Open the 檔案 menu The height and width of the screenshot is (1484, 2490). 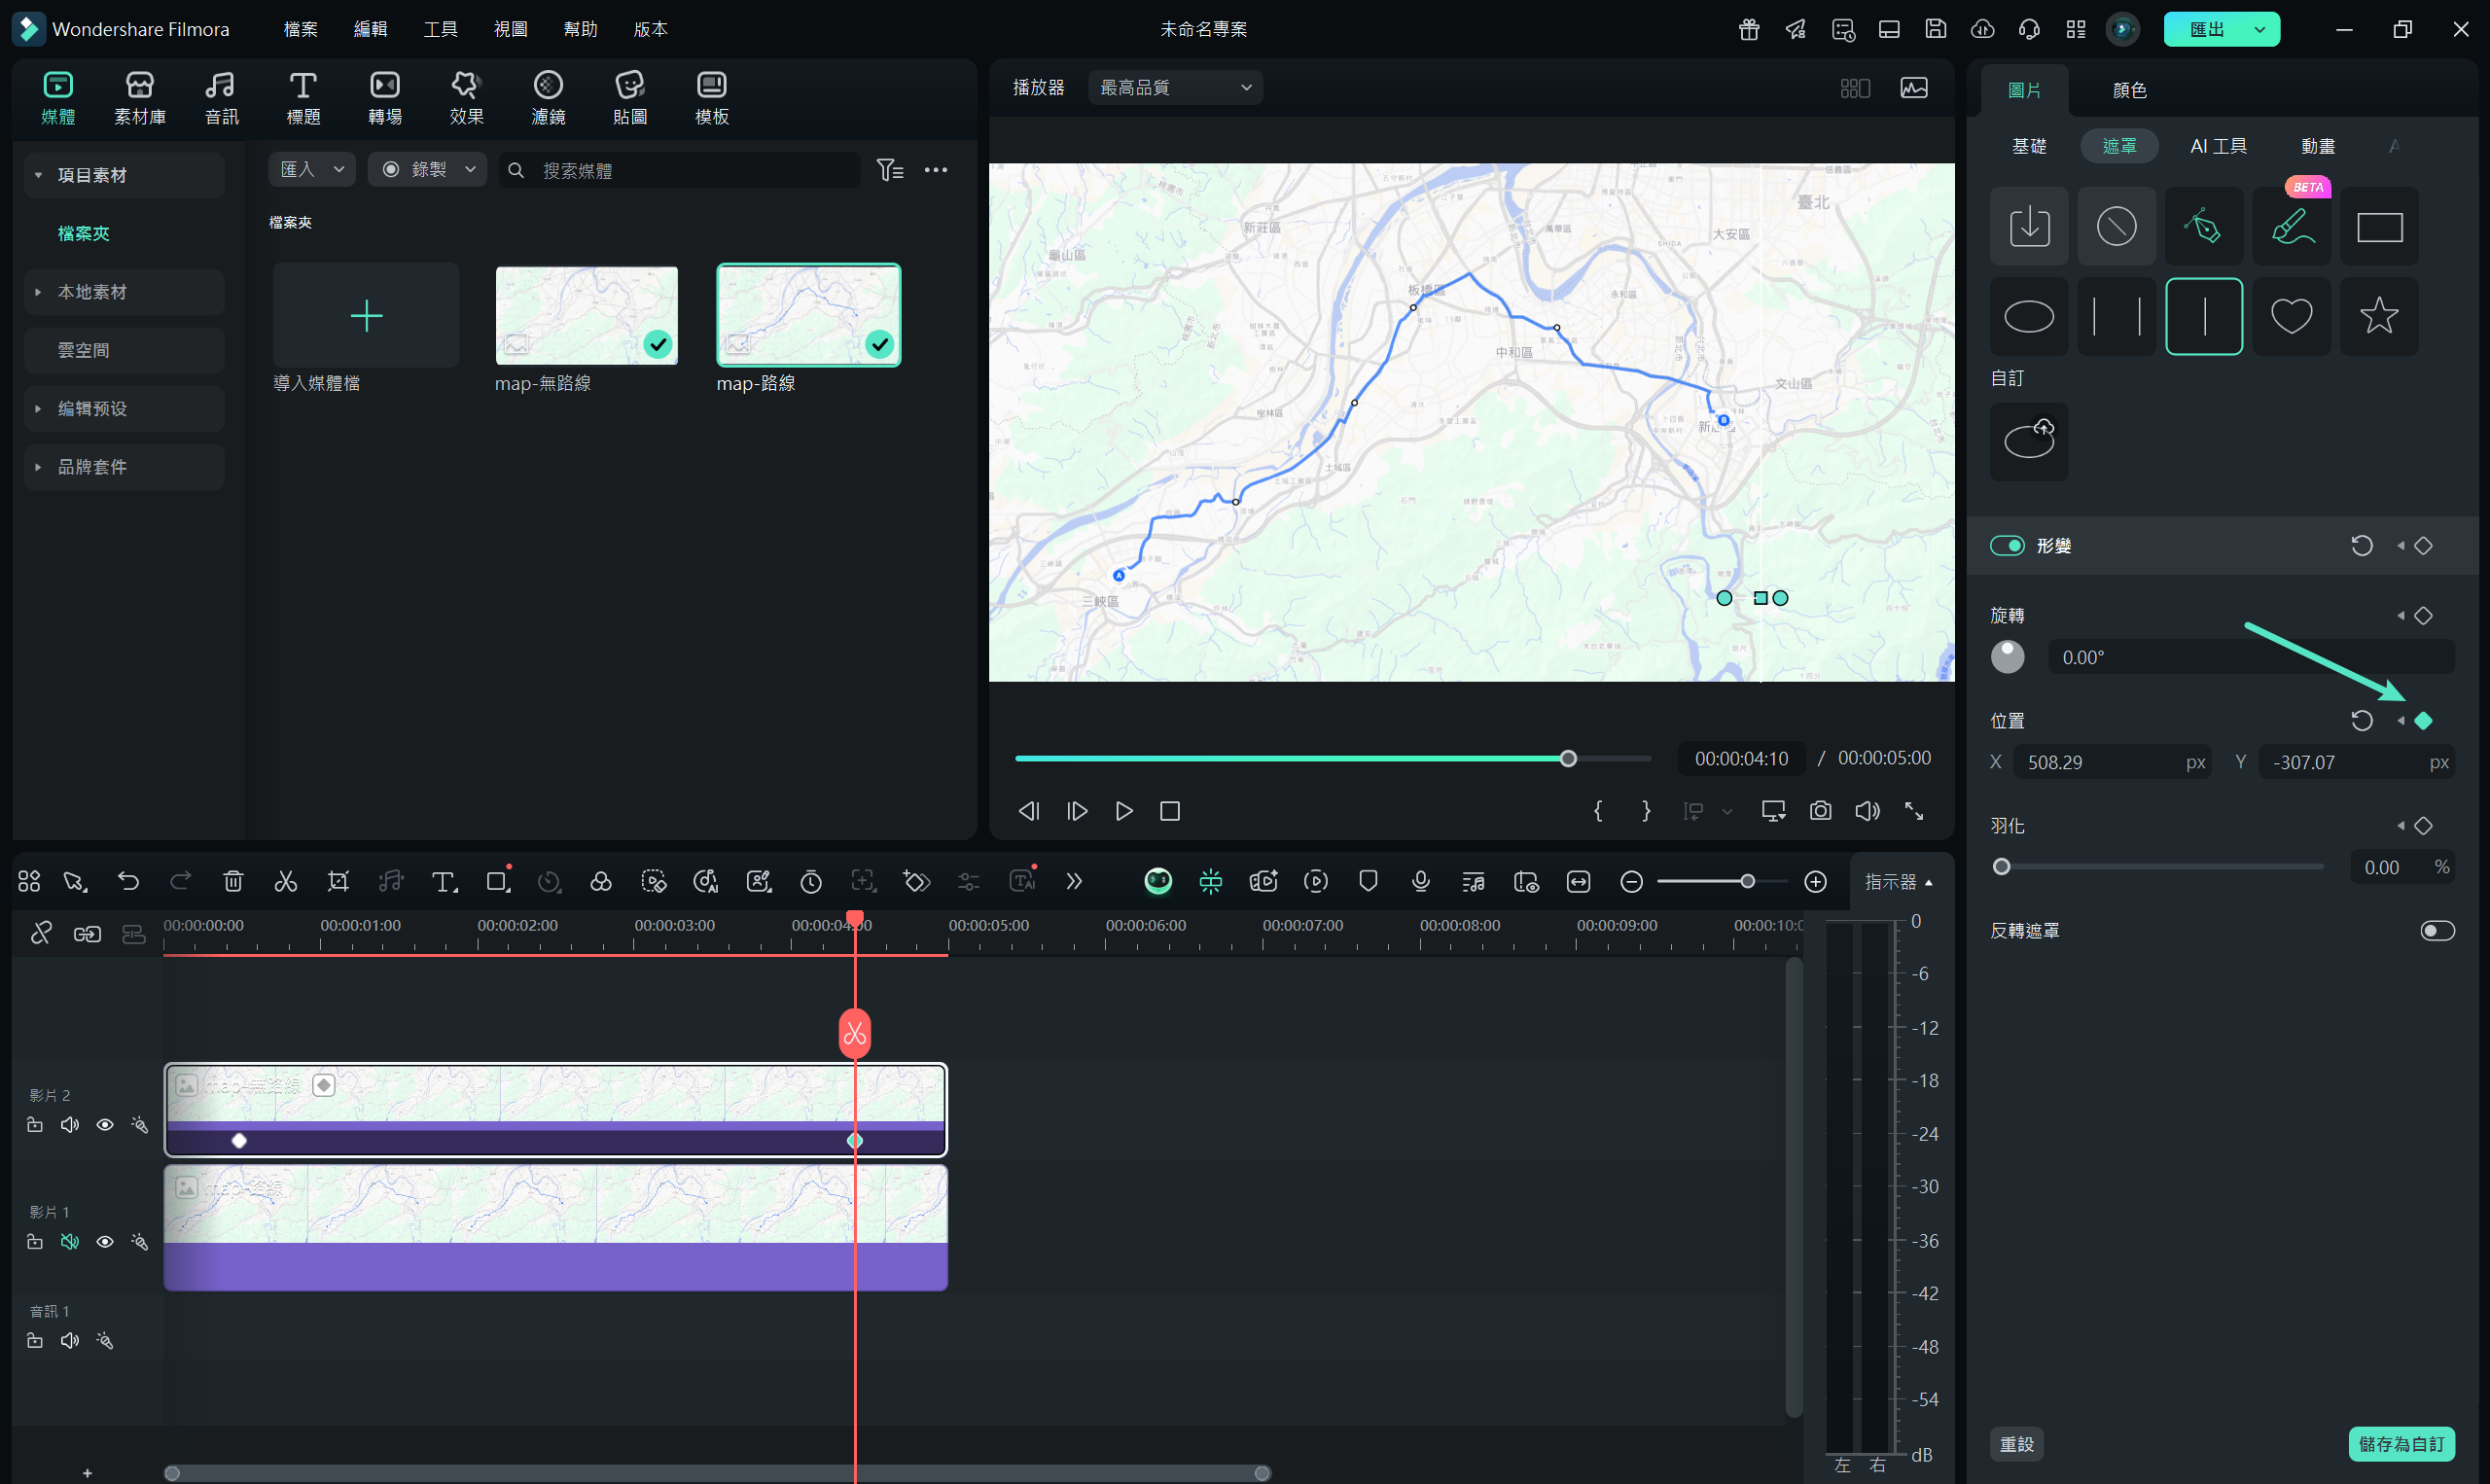tap(300, 29)
